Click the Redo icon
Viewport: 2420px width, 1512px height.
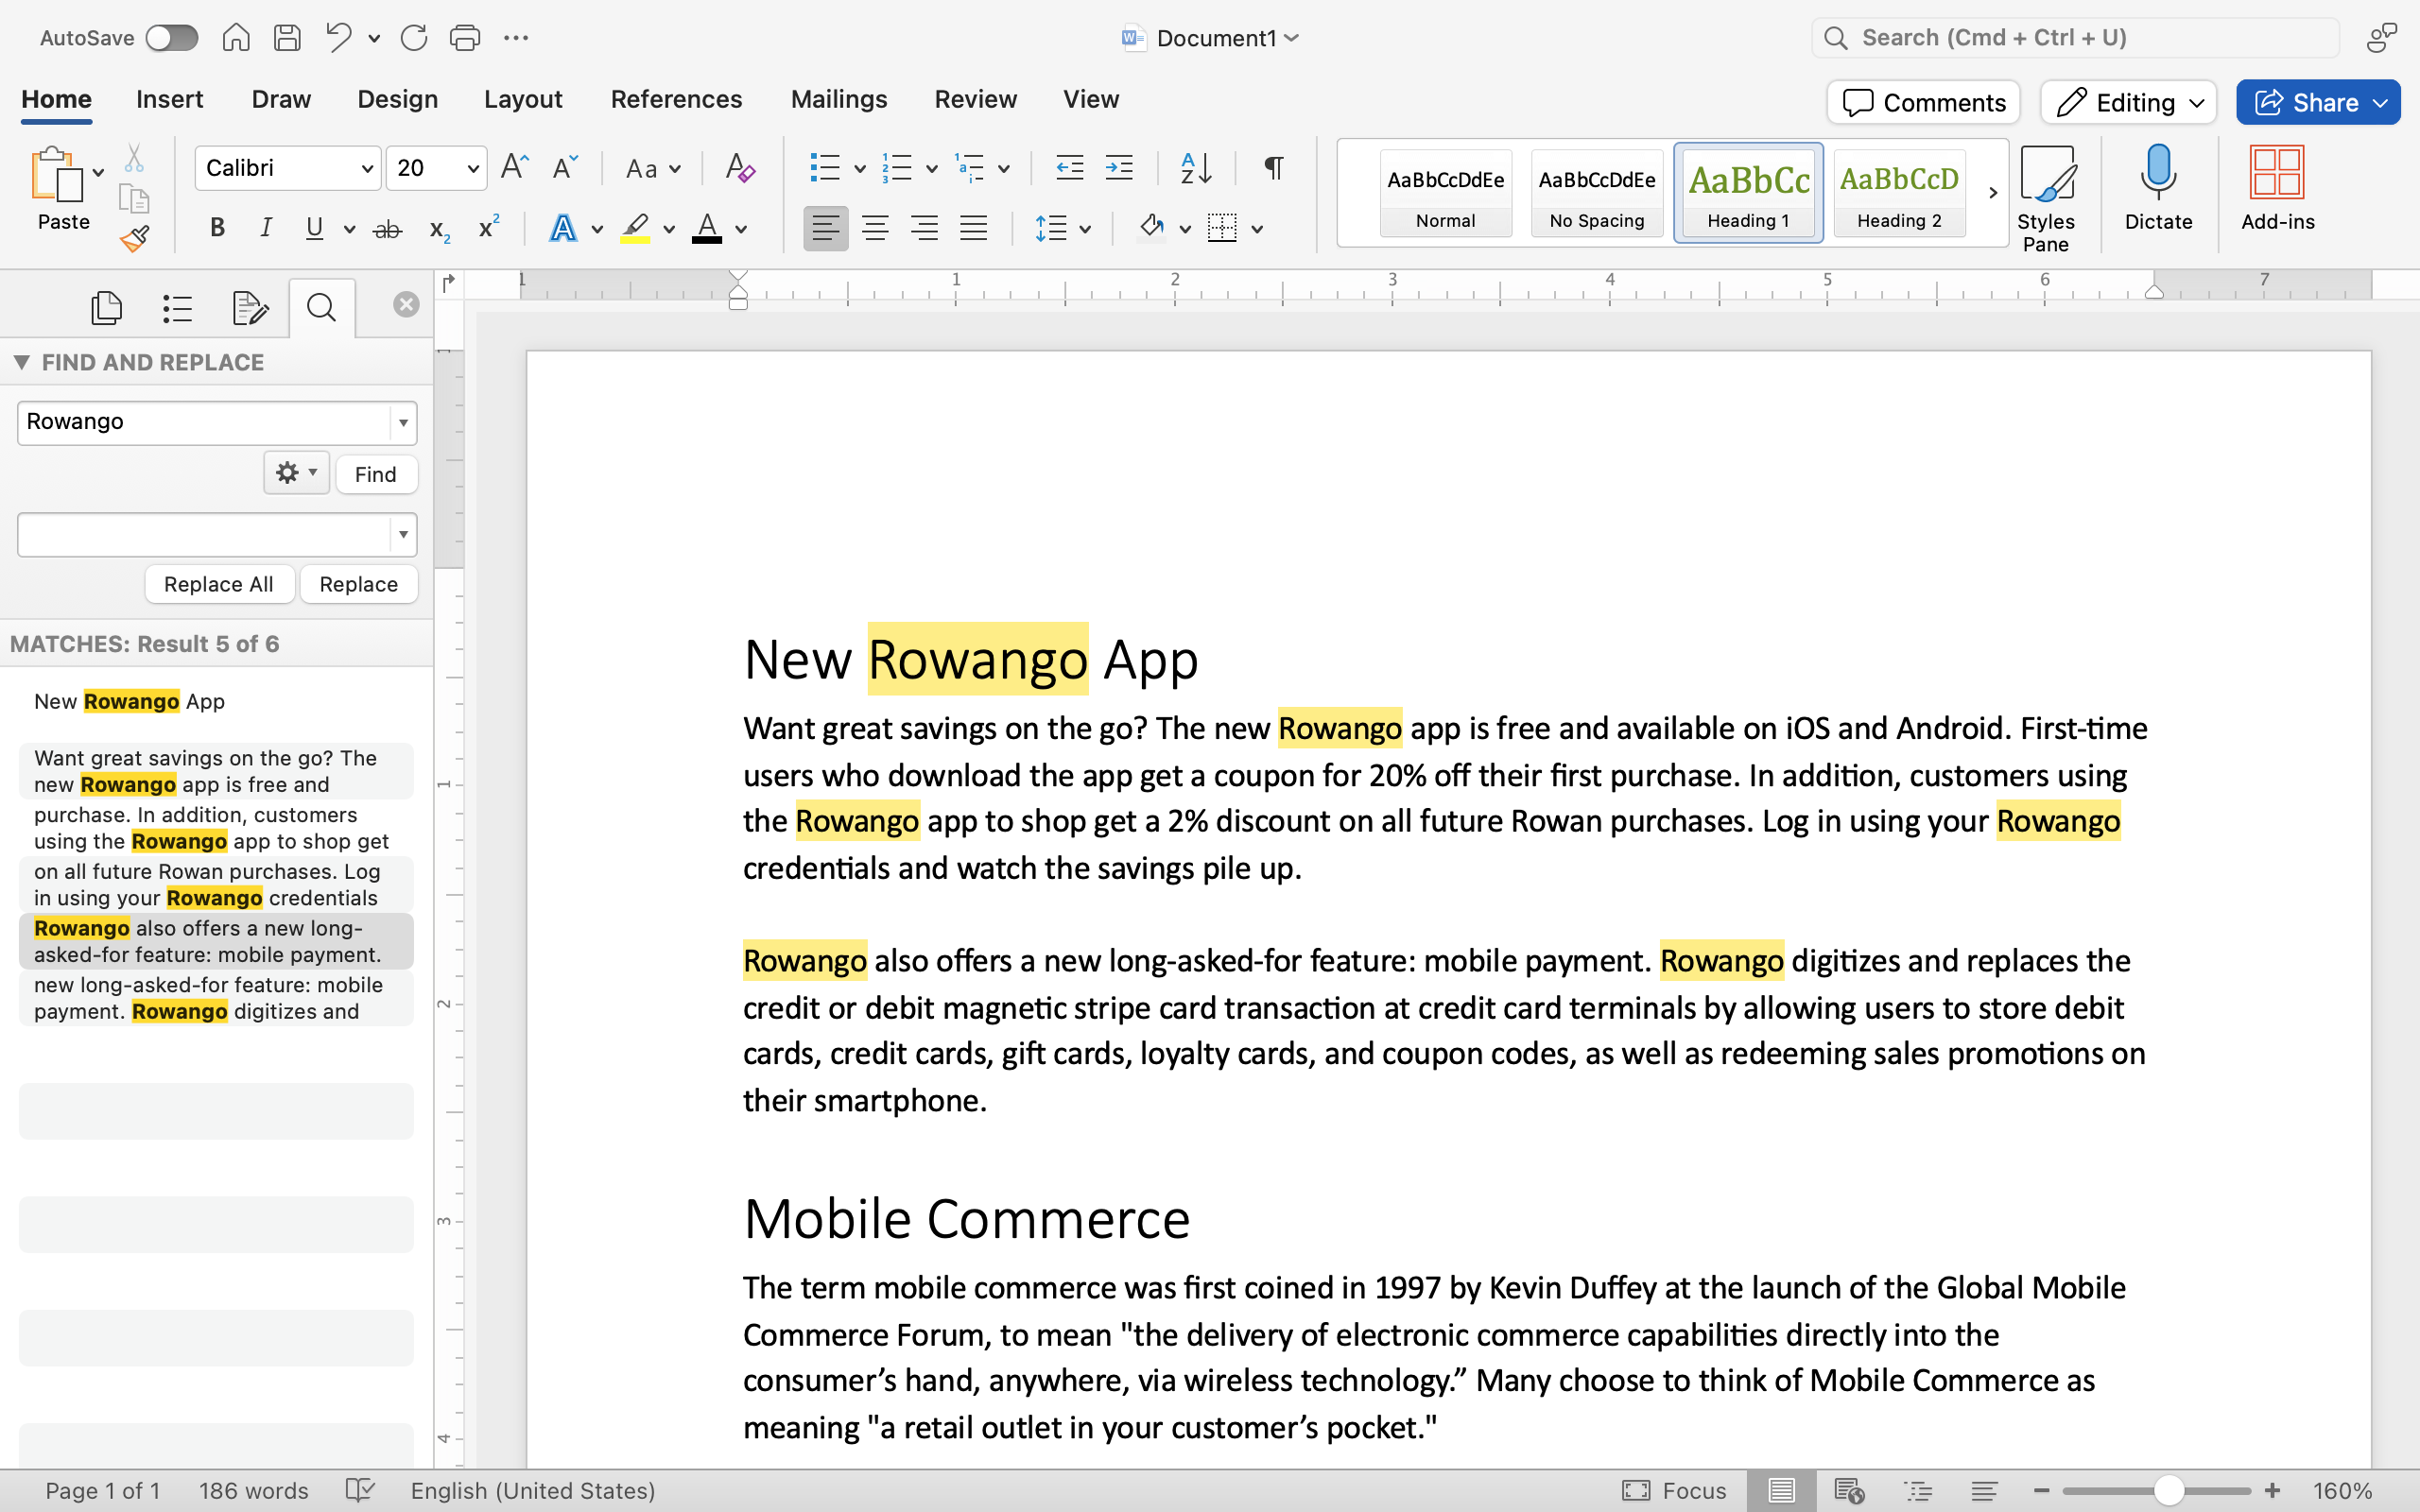[414, 38]
